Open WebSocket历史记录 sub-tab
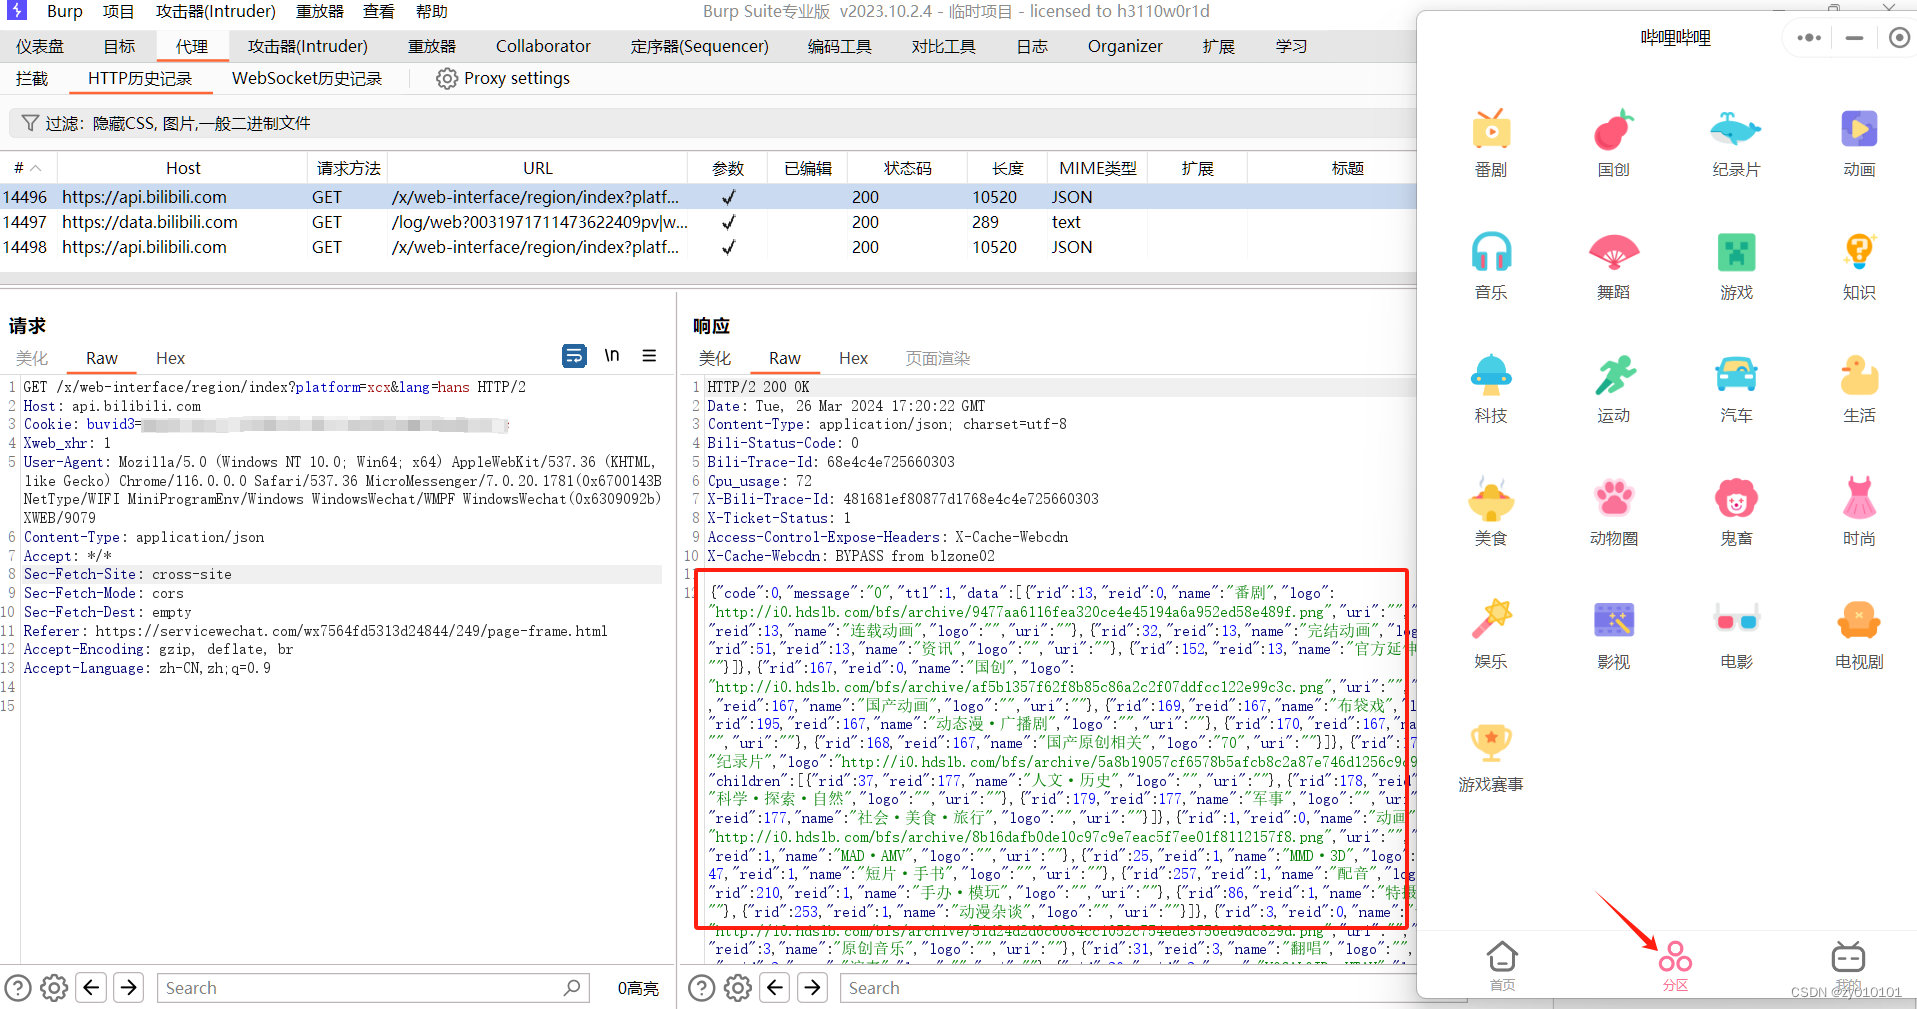Screen dimensions: 1917x1009 coord(307,78)
